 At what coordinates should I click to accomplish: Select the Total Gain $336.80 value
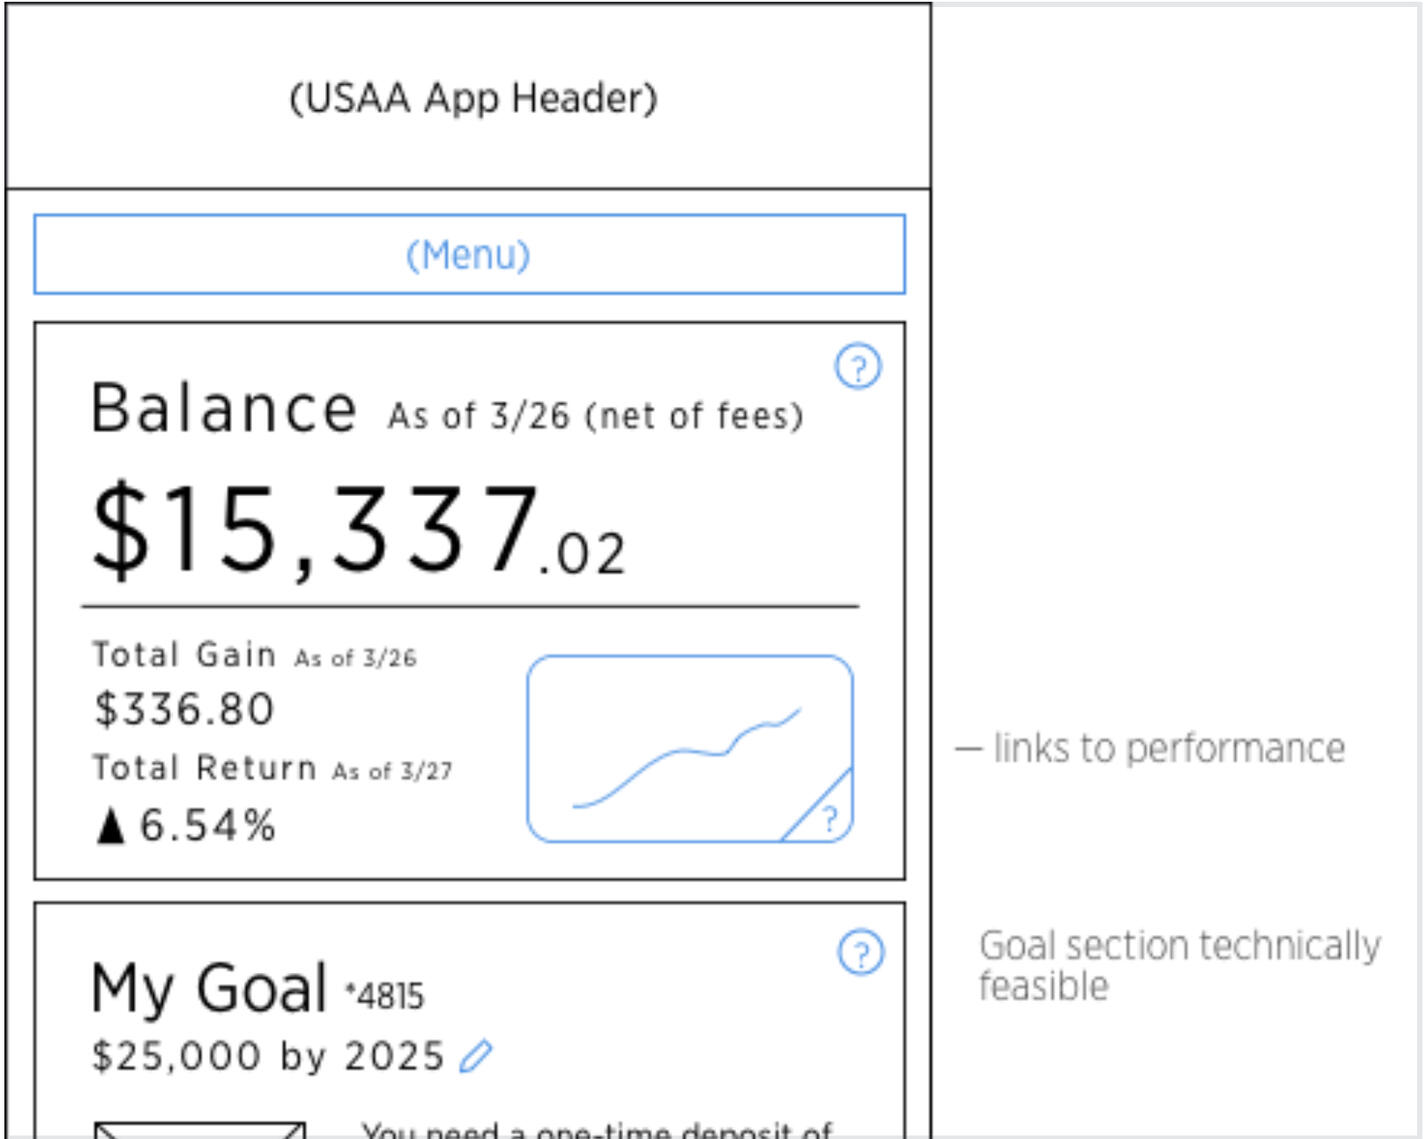coord(183,708)
